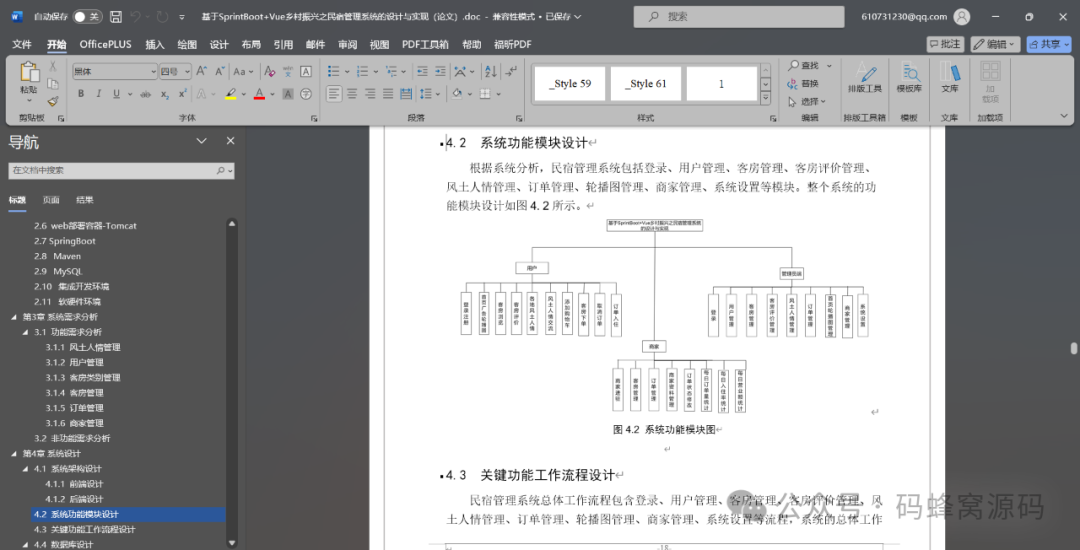
Task: Click the 共享 share button
Action: click(1048, 44)
